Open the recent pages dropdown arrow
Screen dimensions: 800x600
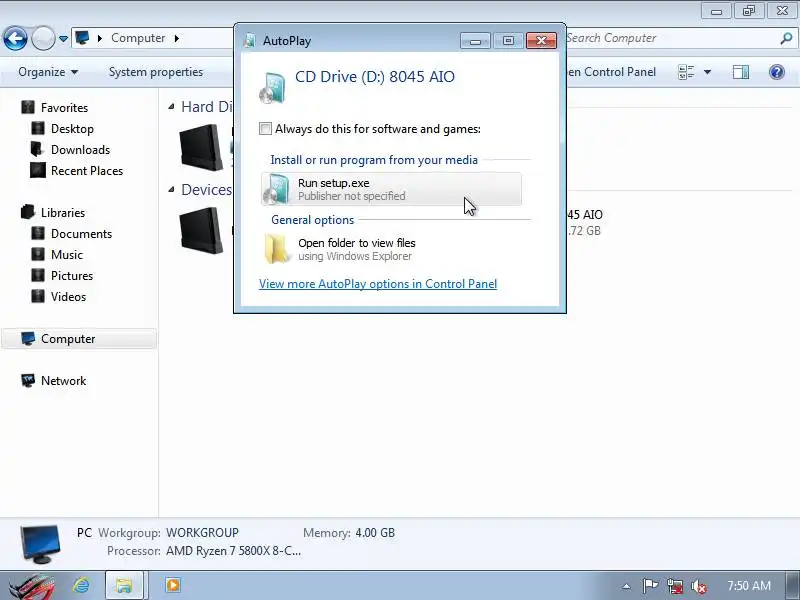point(63,39)
